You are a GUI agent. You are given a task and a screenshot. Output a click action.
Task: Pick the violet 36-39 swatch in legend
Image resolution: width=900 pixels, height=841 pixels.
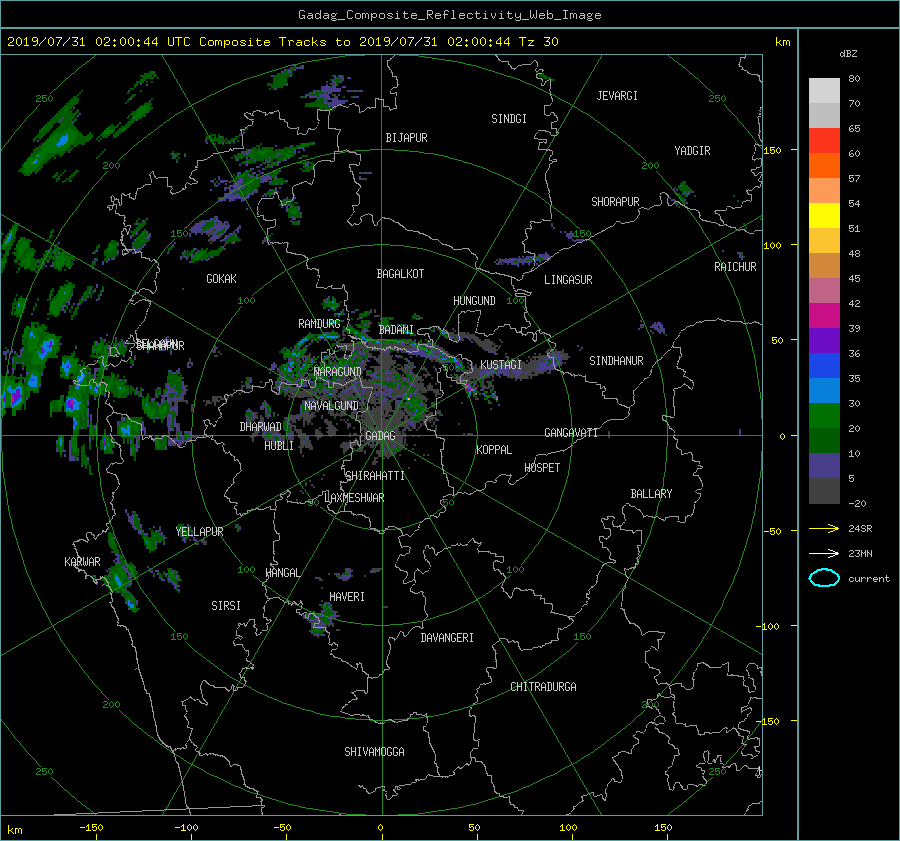click(824, 340)
